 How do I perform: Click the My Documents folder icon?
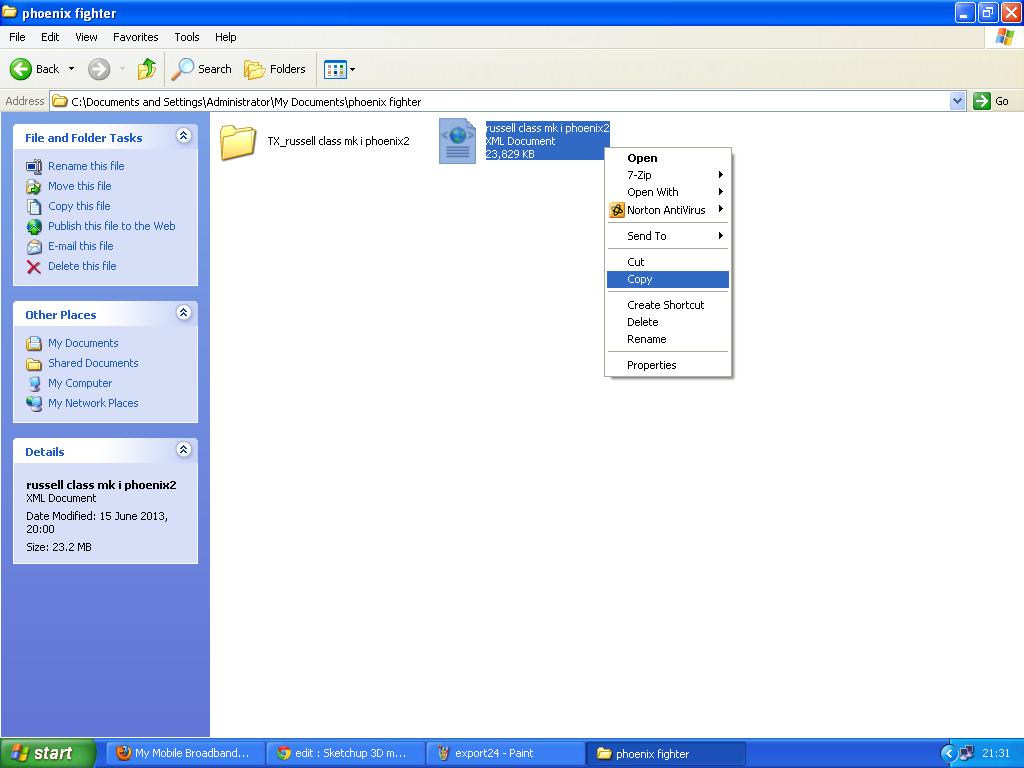34,344
